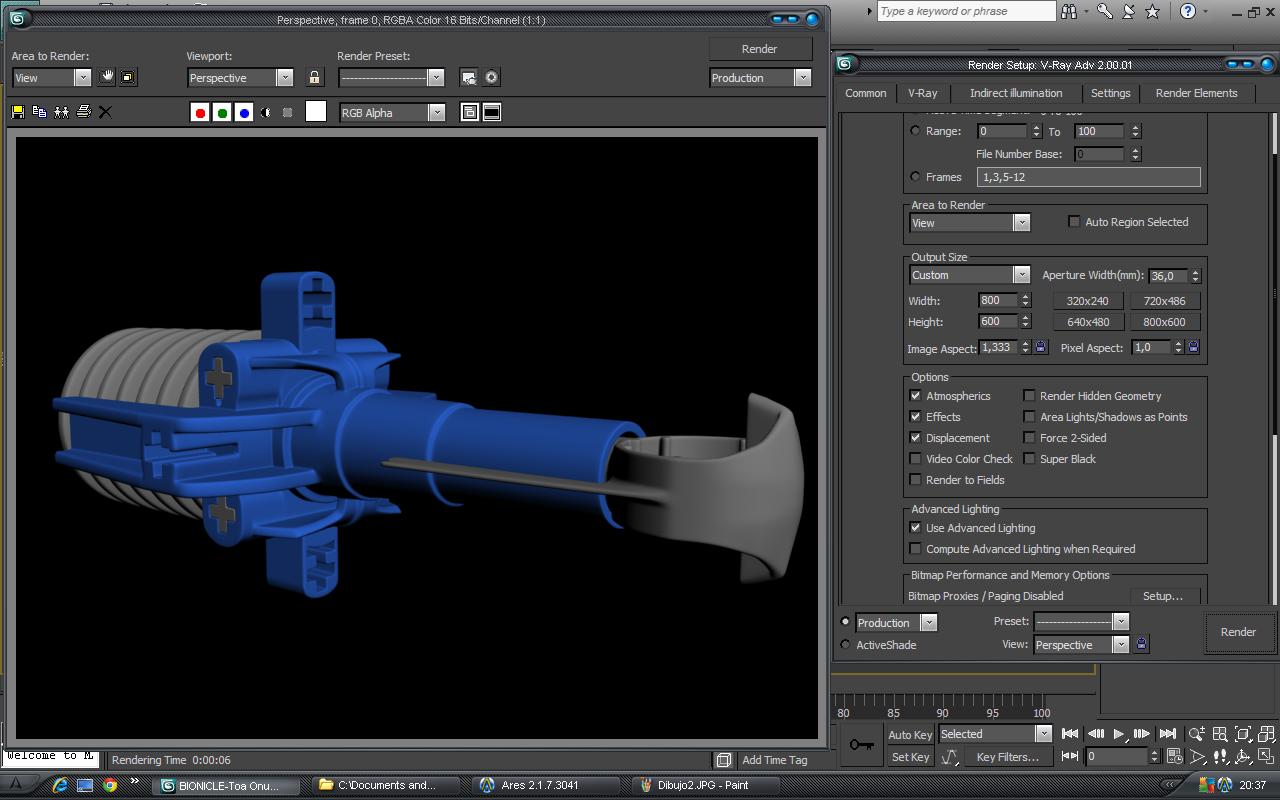
Task: Uncheck Use Advanced Lighting checkbox
Action: (x=915, y=528)
